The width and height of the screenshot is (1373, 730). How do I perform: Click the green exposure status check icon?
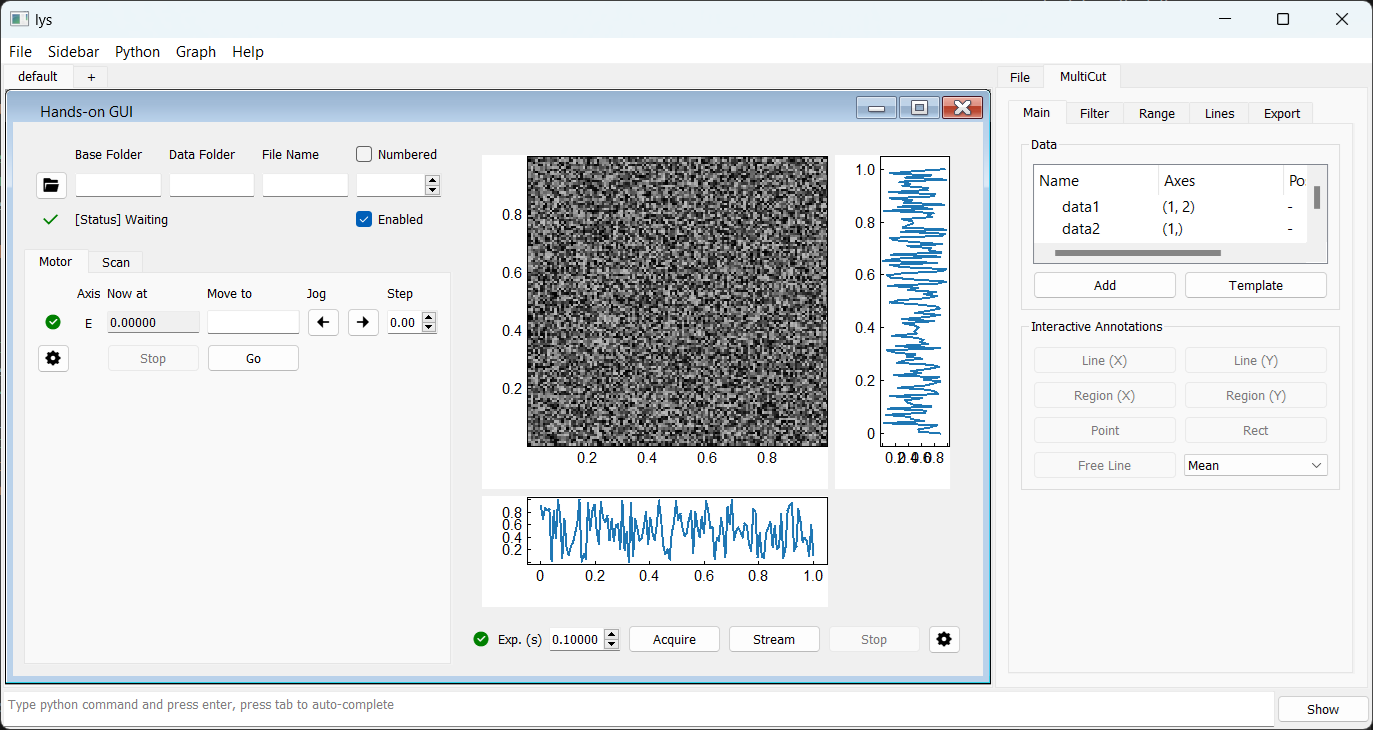481,639
